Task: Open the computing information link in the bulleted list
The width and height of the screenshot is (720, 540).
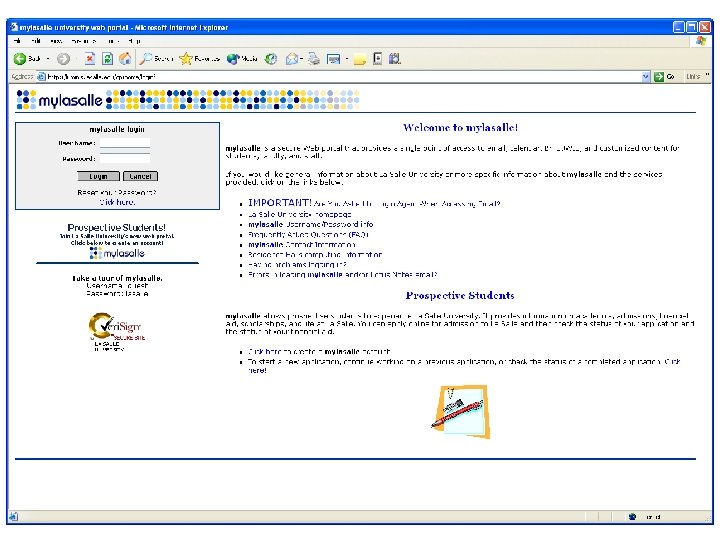Action: tap(315, 254)
